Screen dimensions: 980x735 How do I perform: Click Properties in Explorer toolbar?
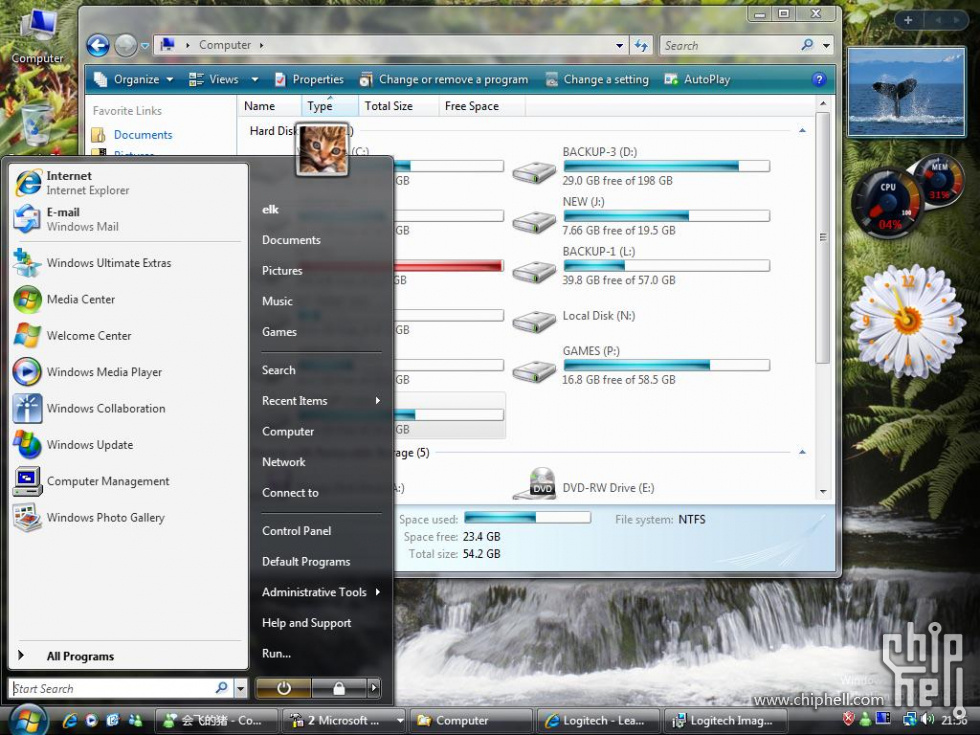[309, 79]
